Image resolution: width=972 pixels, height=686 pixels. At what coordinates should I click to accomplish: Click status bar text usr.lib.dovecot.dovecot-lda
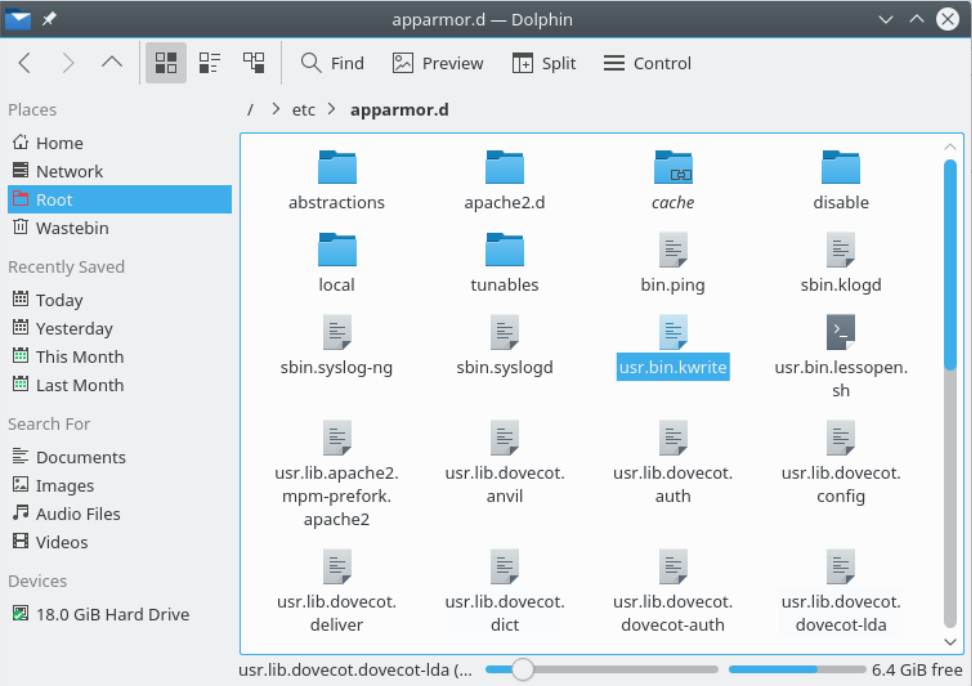pos(355,670)
